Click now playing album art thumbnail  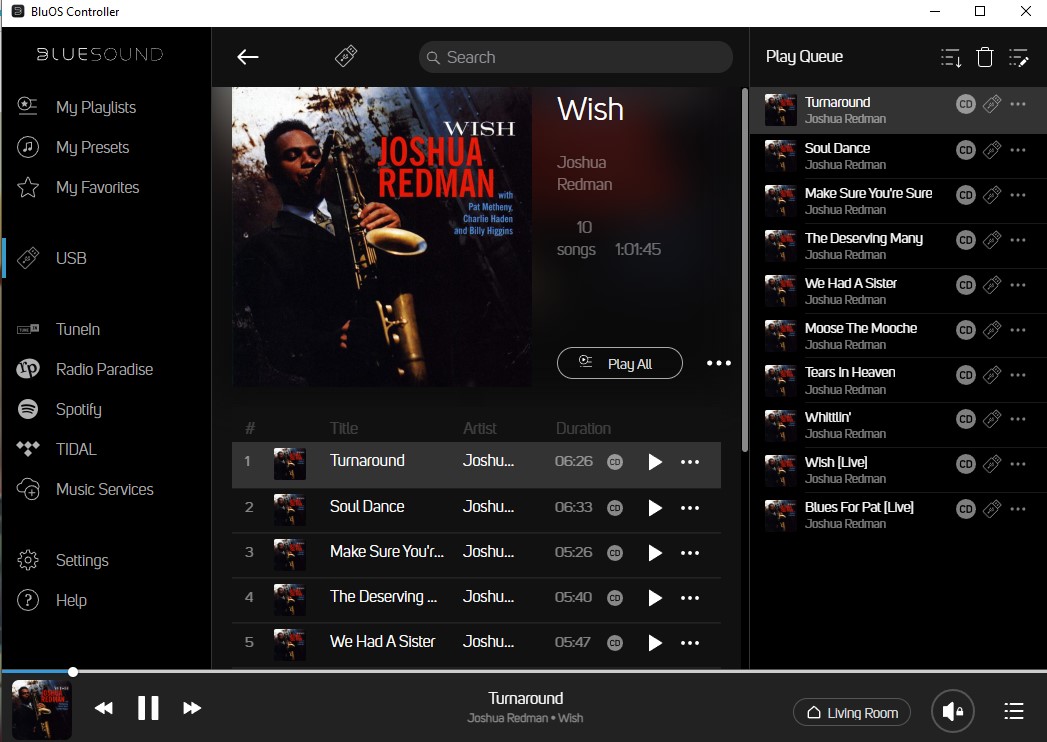41,709
